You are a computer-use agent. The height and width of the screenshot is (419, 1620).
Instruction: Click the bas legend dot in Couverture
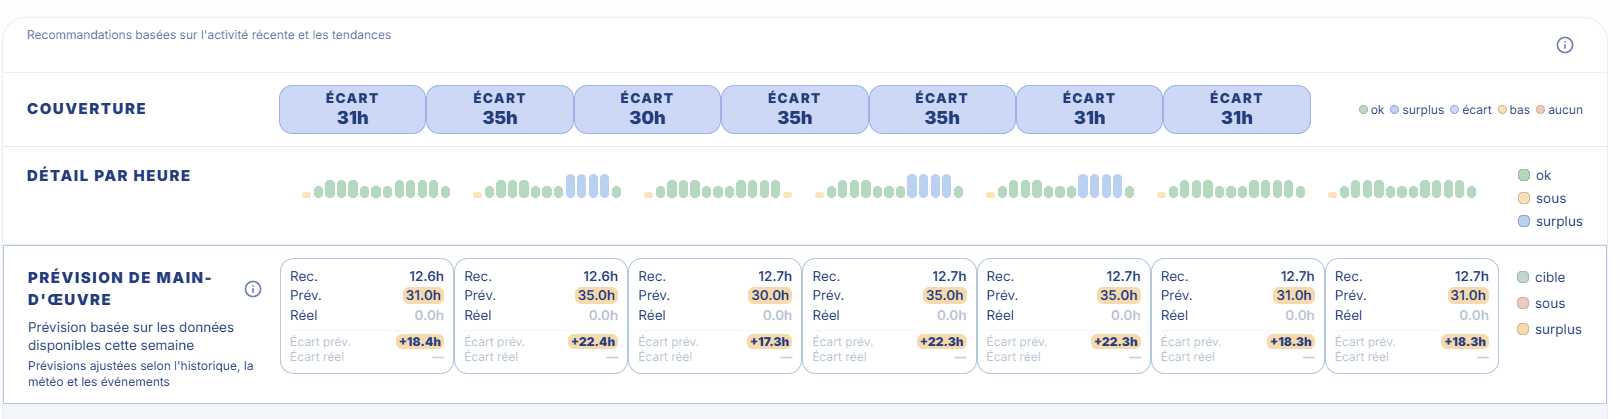[1502, 110]
